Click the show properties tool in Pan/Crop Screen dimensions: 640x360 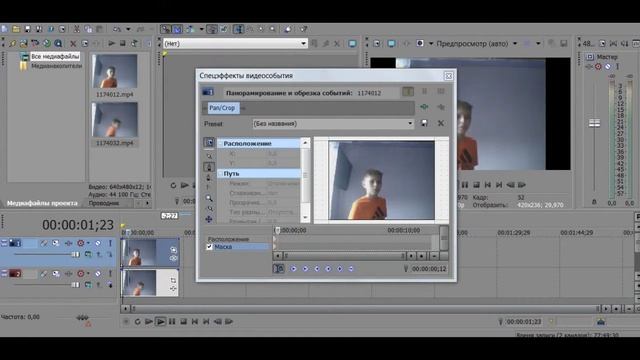click(209, 142)
